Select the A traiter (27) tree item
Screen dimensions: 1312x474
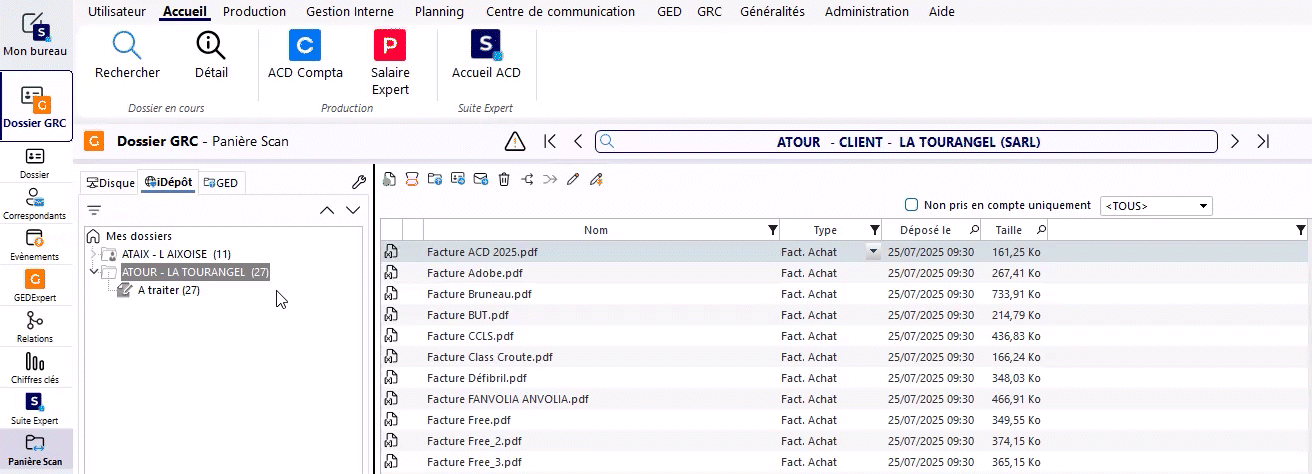coord(169,290)
